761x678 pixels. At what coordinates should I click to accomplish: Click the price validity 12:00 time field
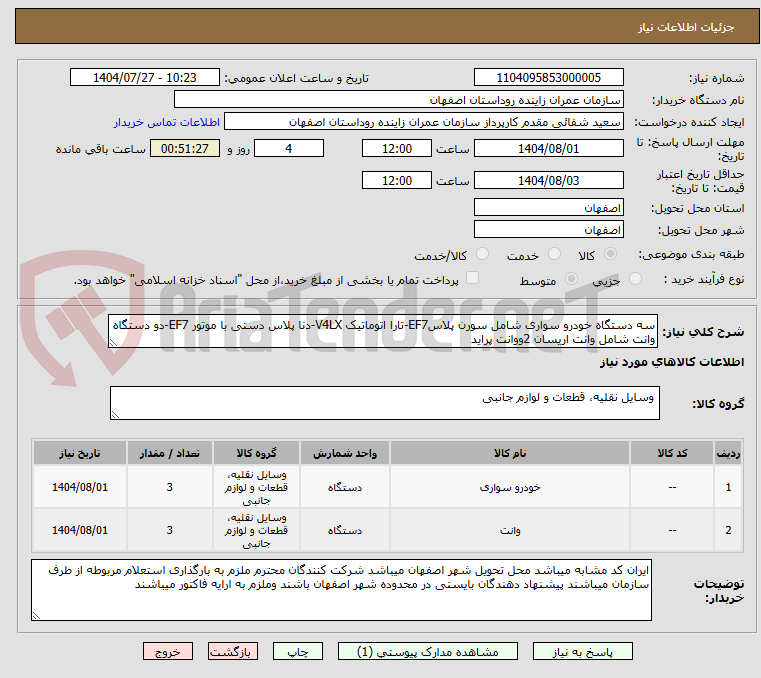point(397,181)
